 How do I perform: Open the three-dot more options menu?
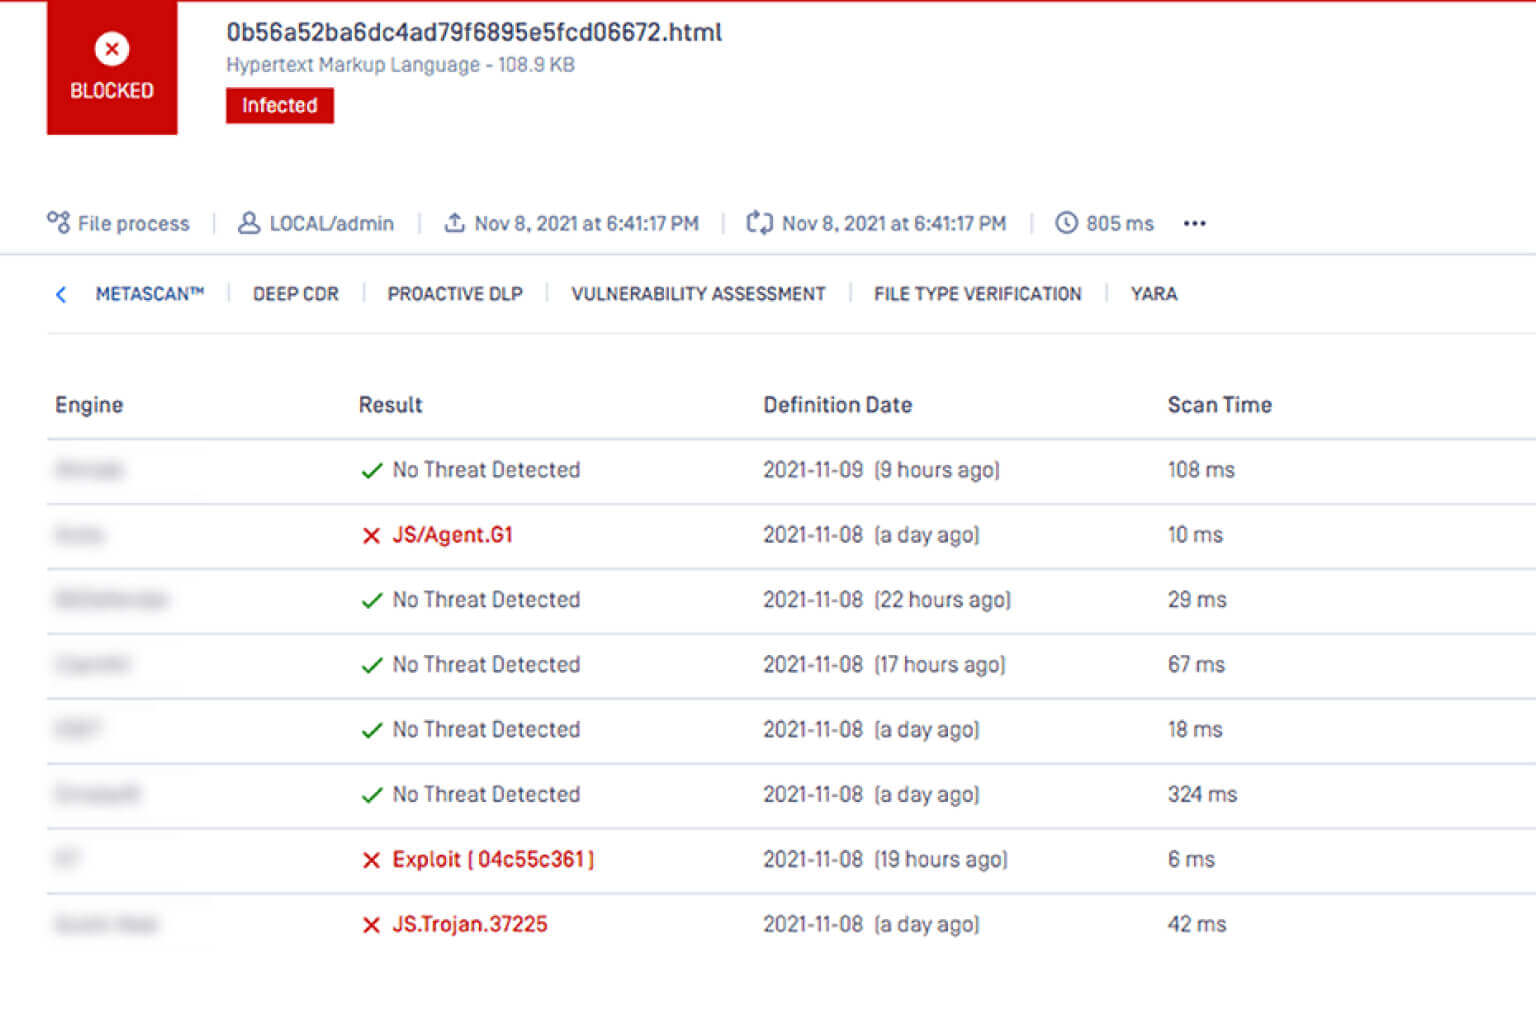1194,223
